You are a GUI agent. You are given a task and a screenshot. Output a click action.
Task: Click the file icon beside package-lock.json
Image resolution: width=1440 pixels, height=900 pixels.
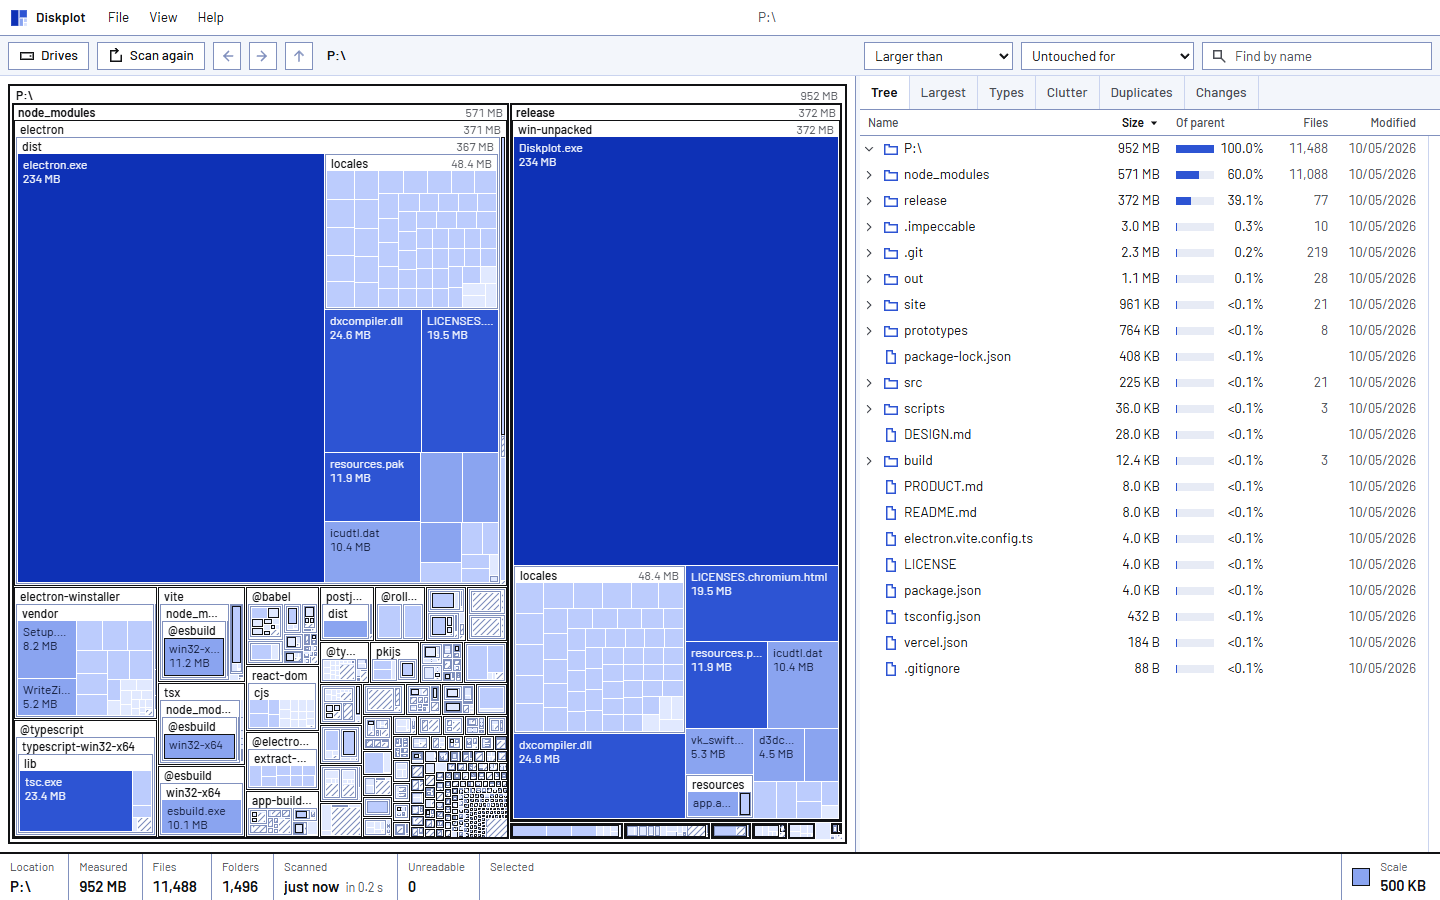pyautogui.click(x=891, y=357)
